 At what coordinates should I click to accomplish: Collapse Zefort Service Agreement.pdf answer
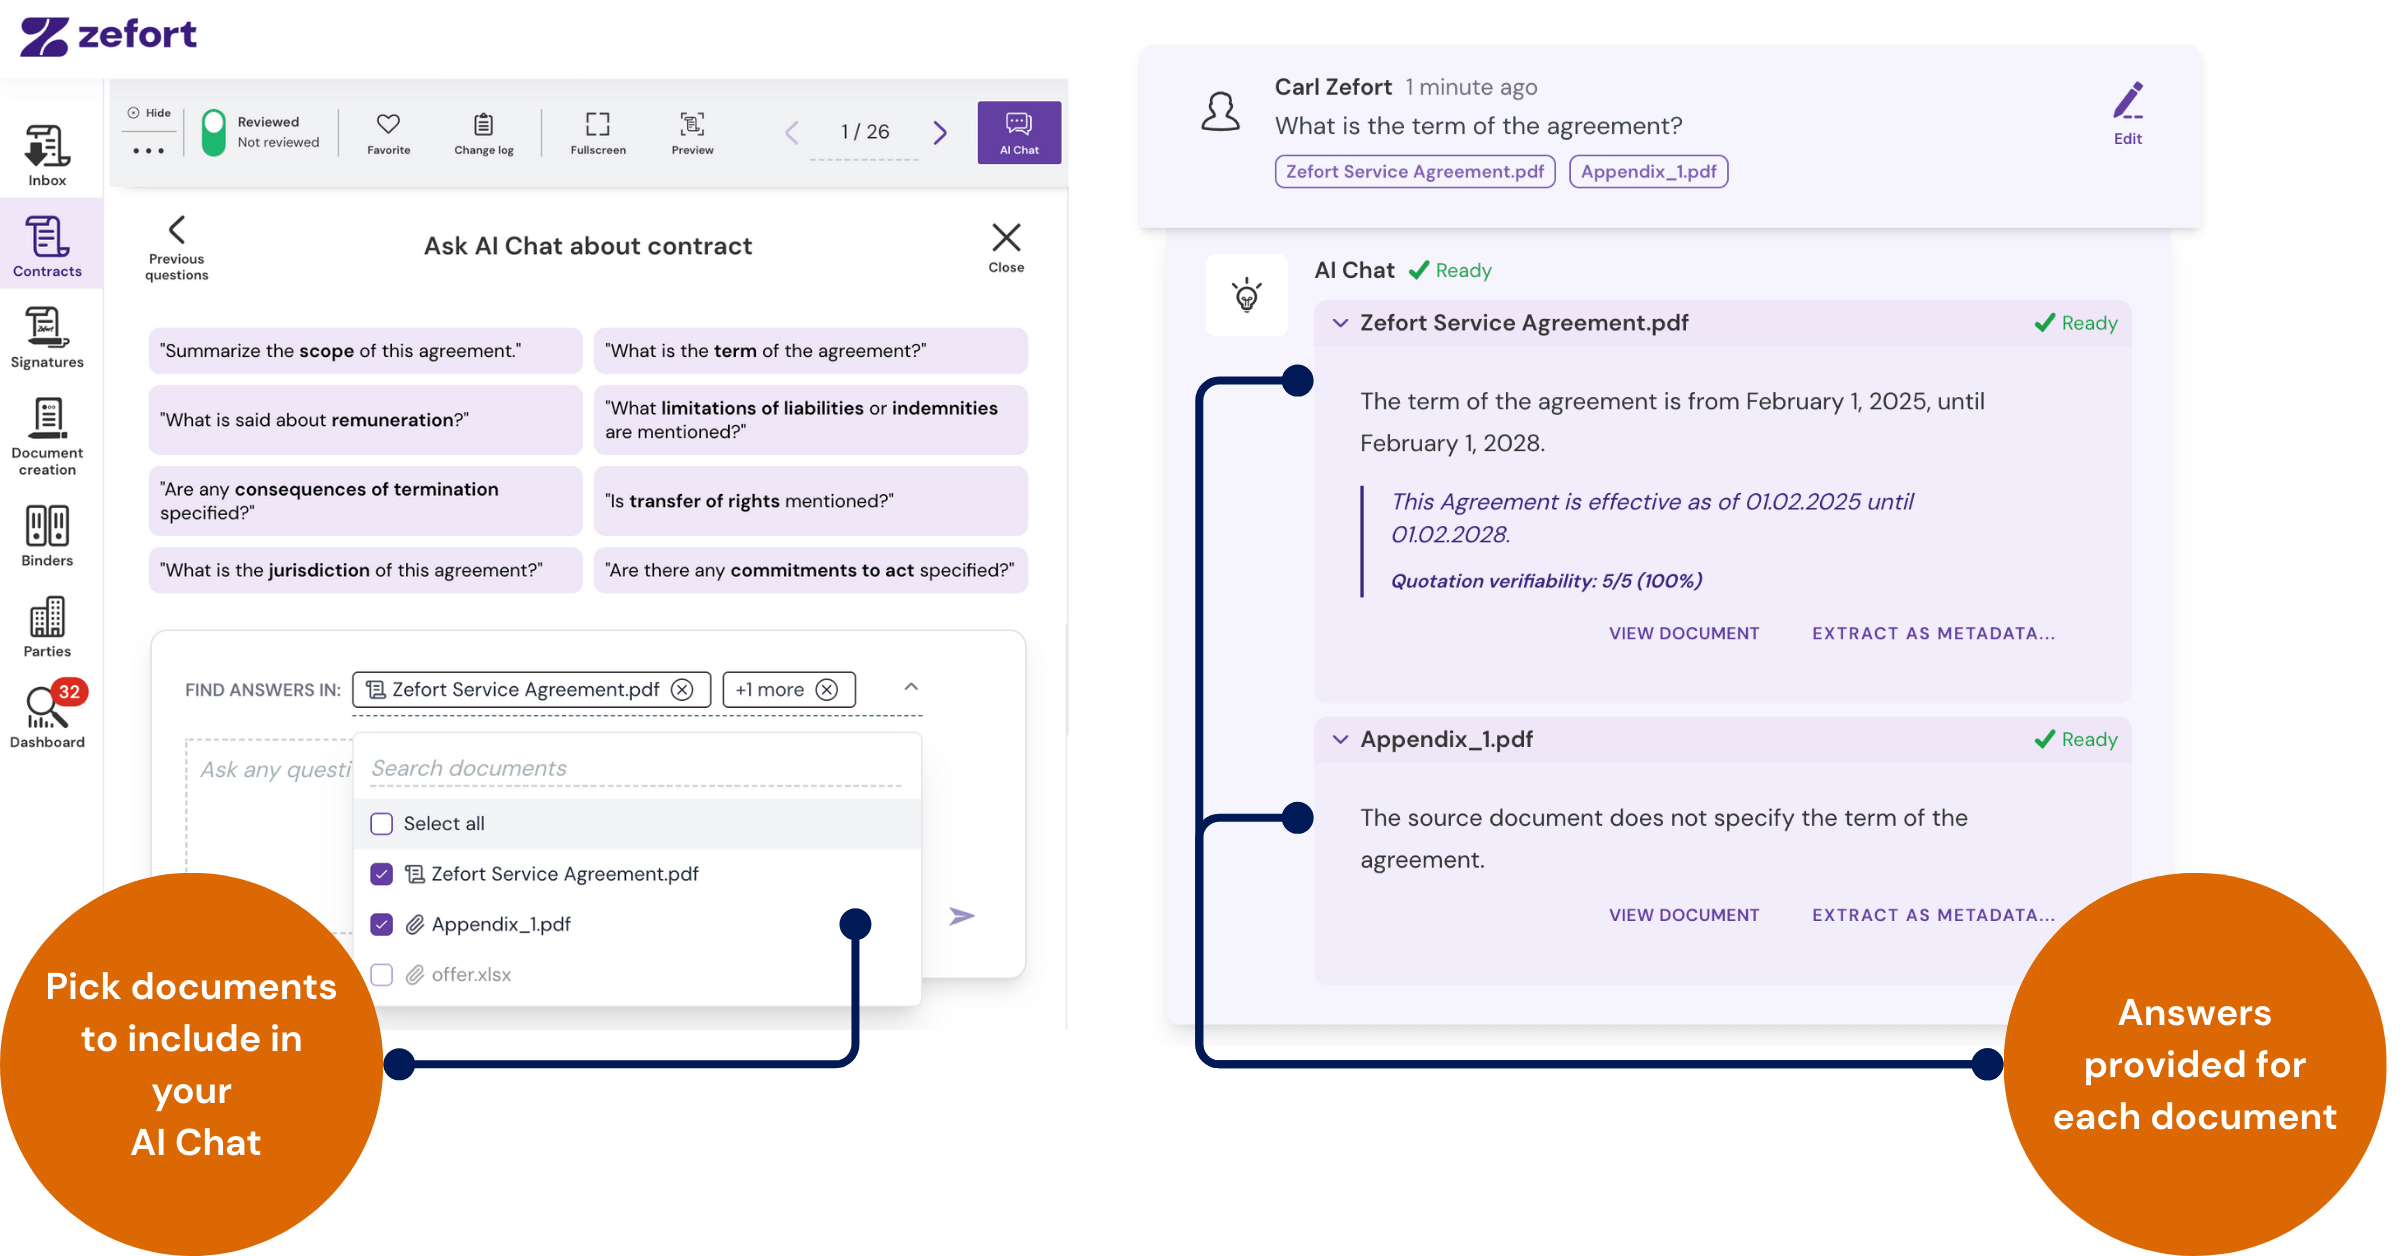1341,323
